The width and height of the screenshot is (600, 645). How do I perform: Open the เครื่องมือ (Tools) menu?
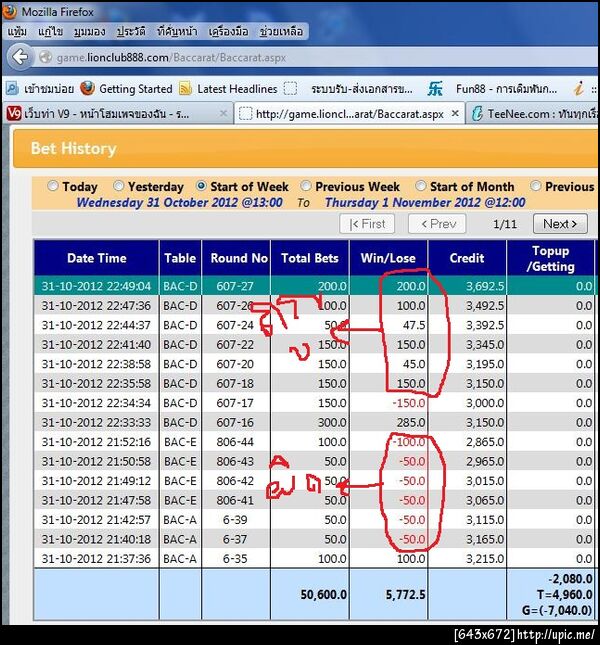[228, 32]
